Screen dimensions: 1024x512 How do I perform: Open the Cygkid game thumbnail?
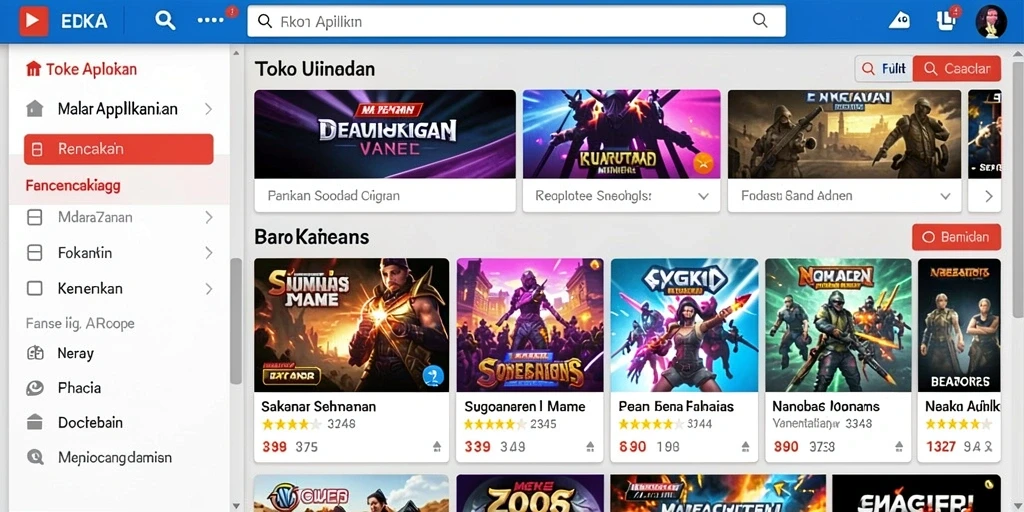click(x=684, y=325)
